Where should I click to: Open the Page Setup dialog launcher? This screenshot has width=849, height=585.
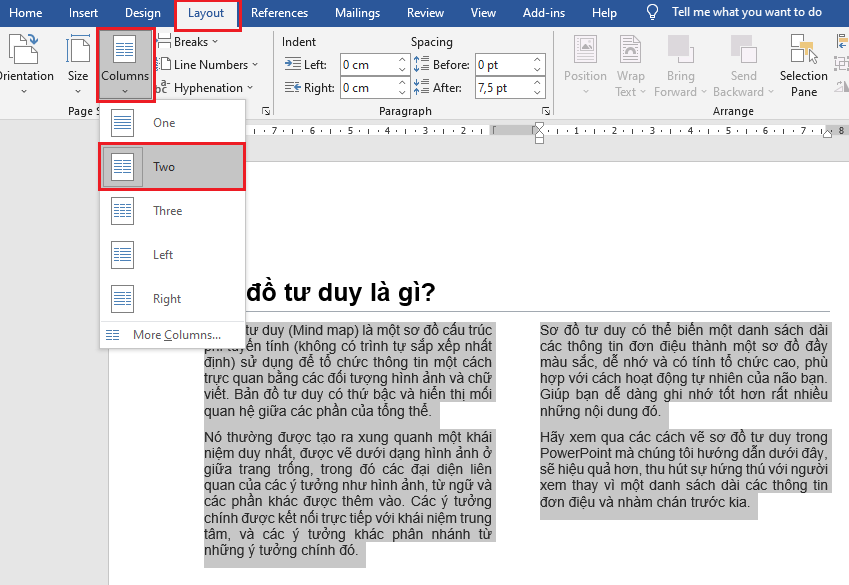tap(265, 111)
